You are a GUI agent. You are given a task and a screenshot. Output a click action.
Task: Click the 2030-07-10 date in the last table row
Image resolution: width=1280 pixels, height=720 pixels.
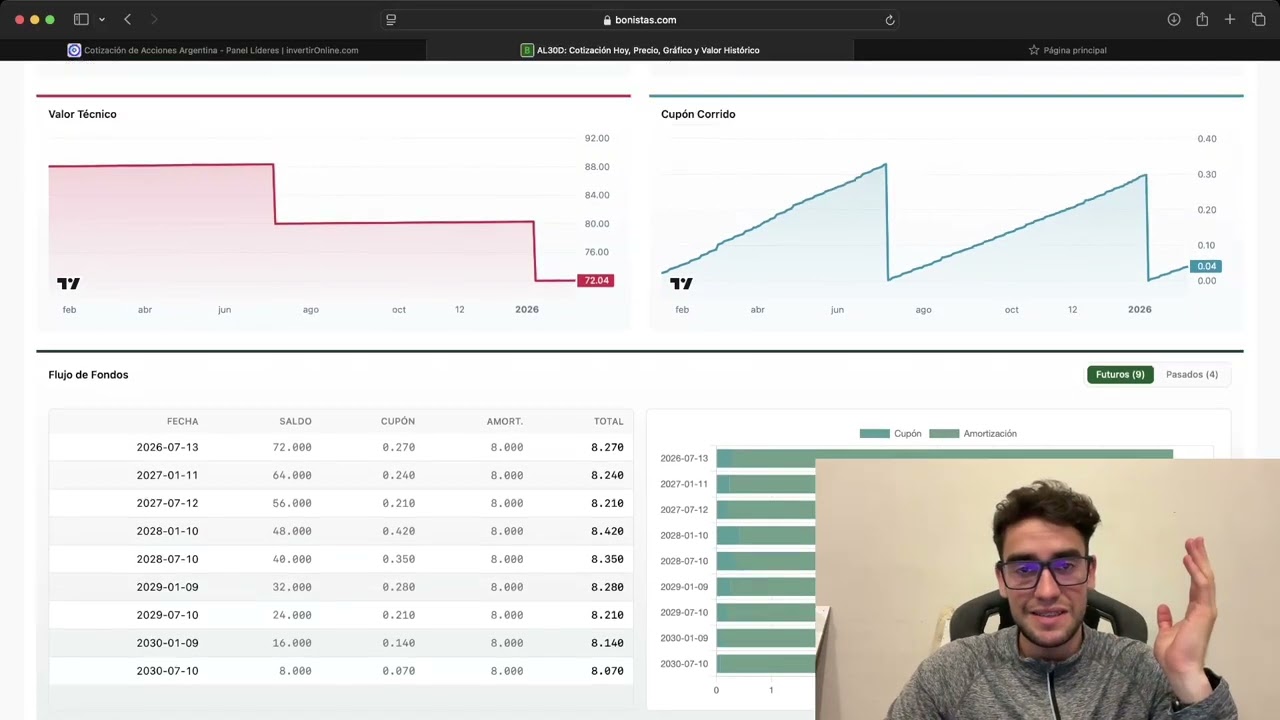tap(167, 672)
